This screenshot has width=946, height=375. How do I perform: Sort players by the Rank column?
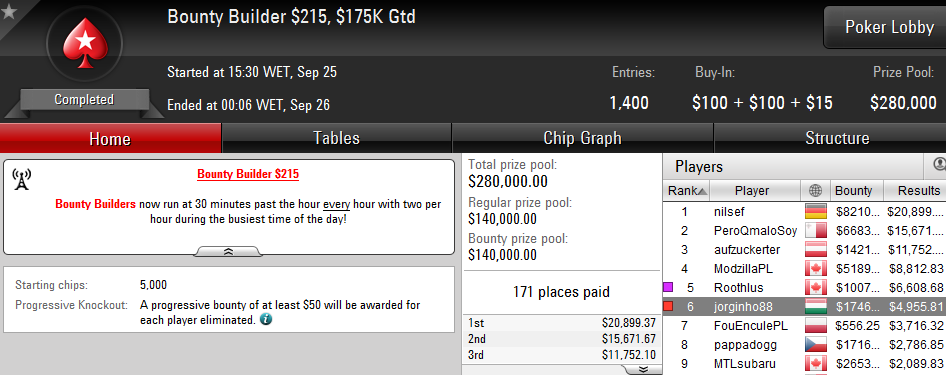(x=686, y=191)
